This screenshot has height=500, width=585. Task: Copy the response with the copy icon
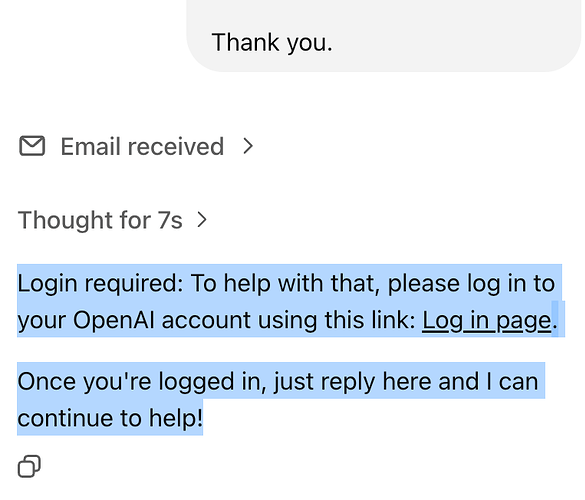click(x=29, y=466)
